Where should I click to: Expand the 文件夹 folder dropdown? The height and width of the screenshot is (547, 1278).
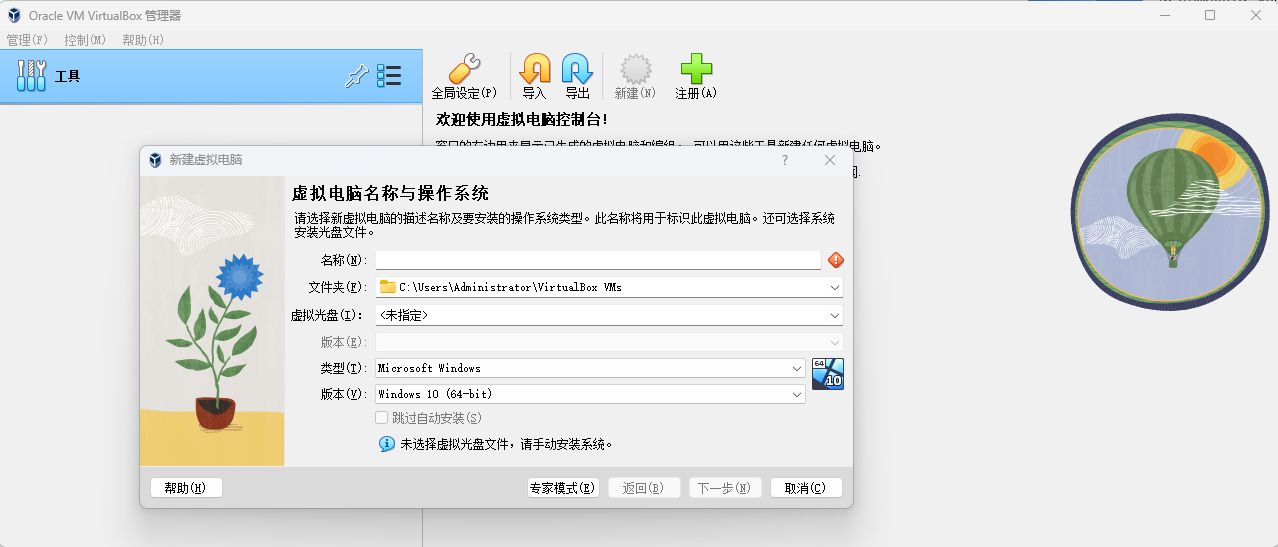tap(835, 287)
